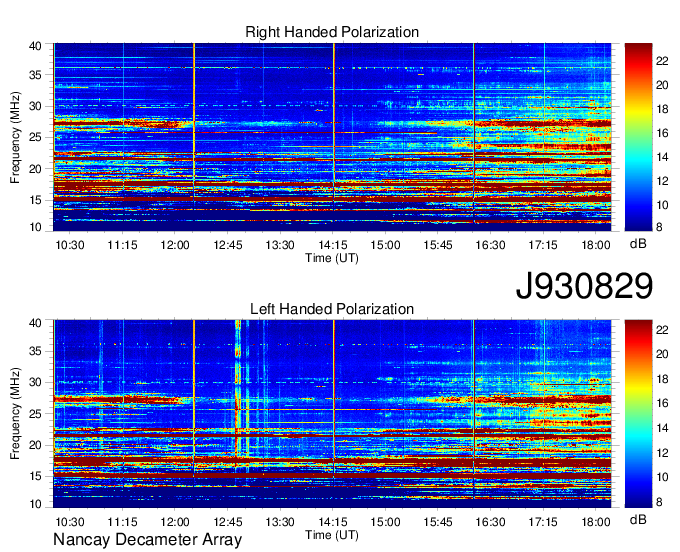Click the "25" frequency tick on Right Handed plot

(x=35, y=137)
